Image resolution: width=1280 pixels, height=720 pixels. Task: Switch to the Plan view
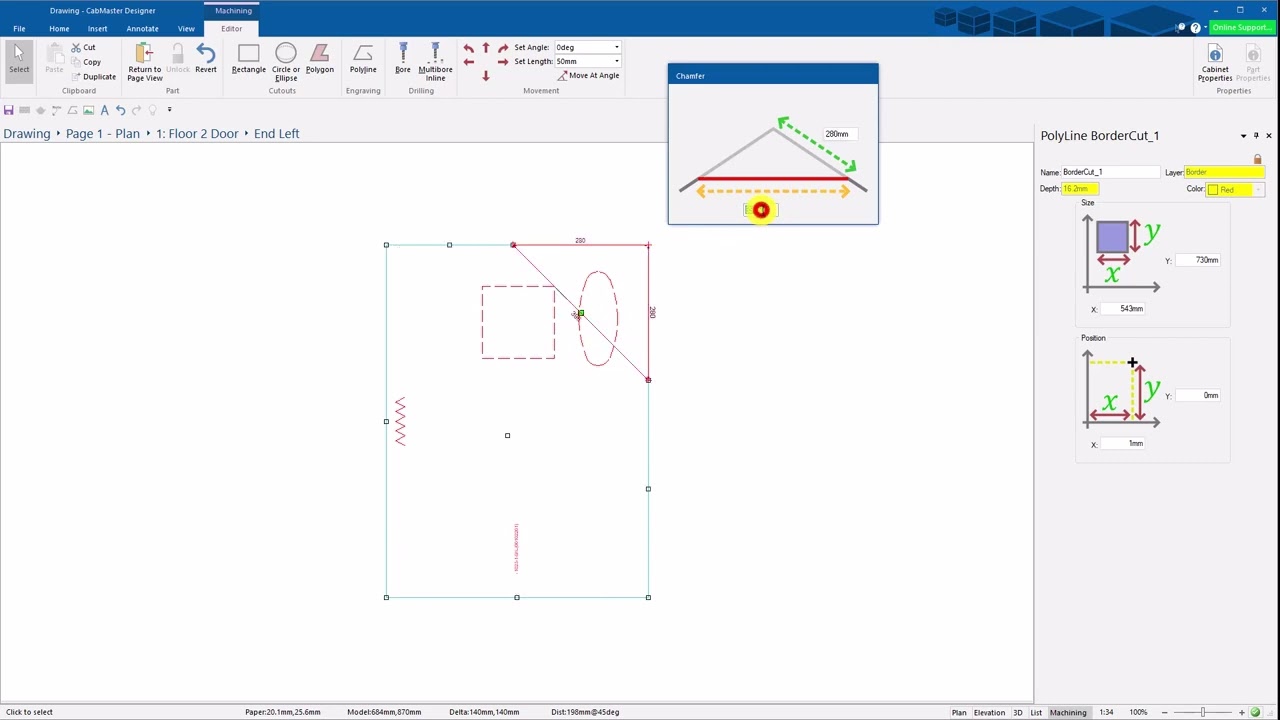(959, 712)
